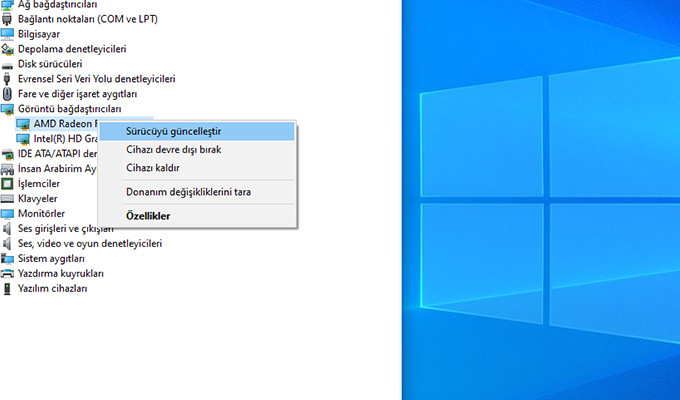Click the Ağ bağdaştırıcıları network icon
The width and height of the screenshot is (680, 400).
click(7, 5)
